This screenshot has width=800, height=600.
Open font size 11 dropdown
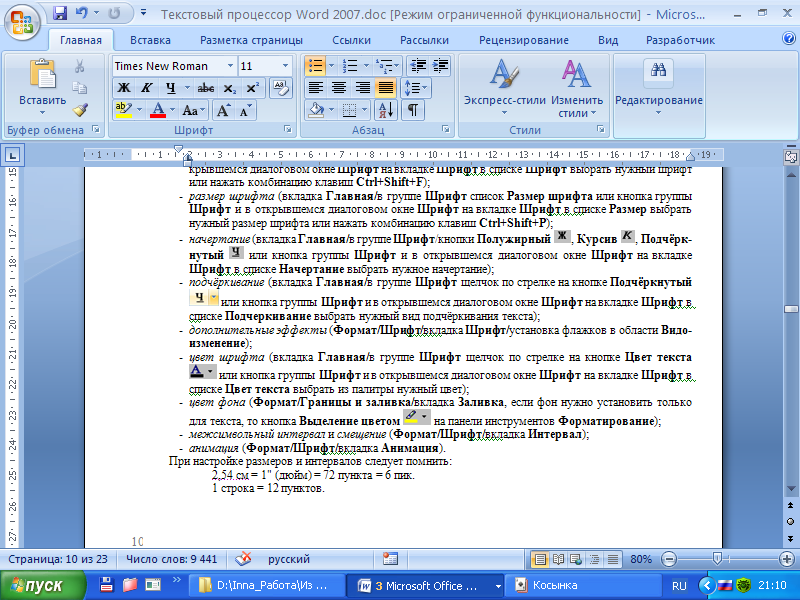[285, 66]
